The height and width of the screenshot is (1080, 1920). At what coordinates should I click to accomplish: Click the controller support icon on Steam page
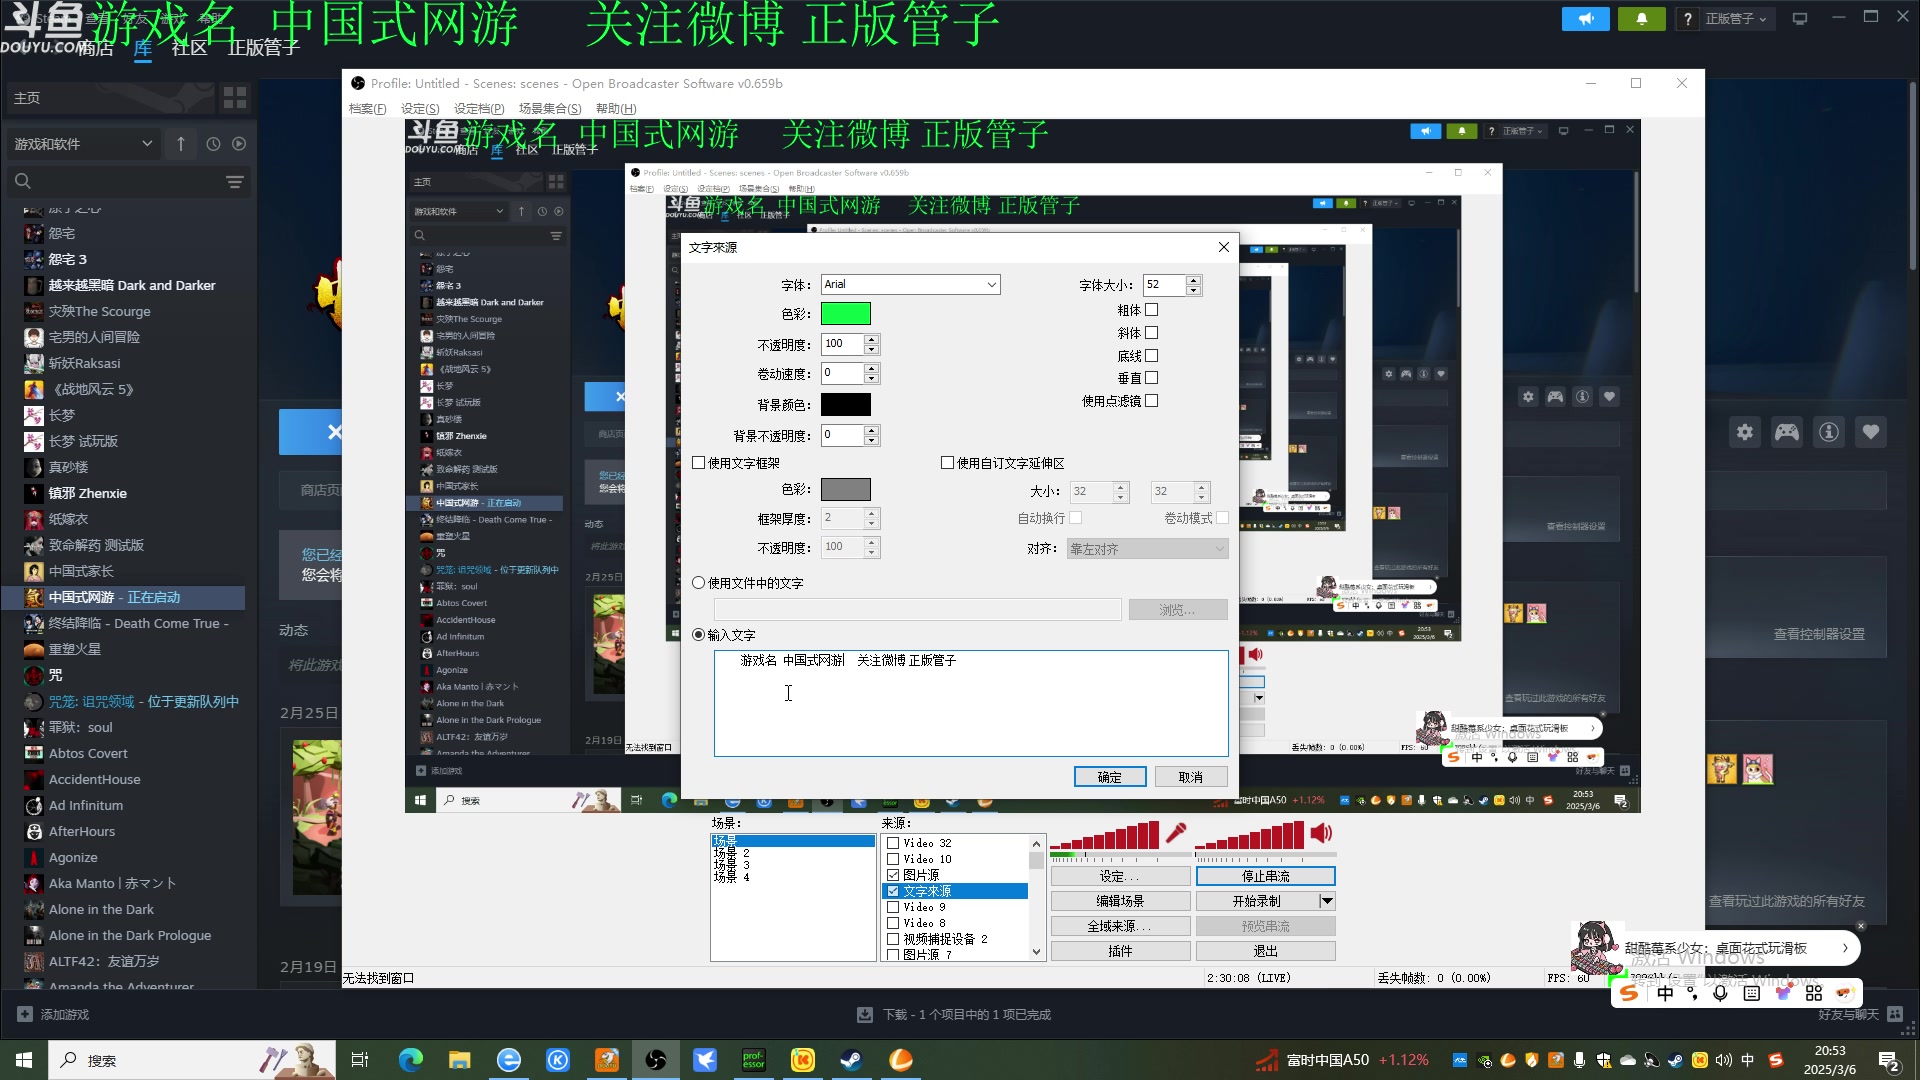1787,432
